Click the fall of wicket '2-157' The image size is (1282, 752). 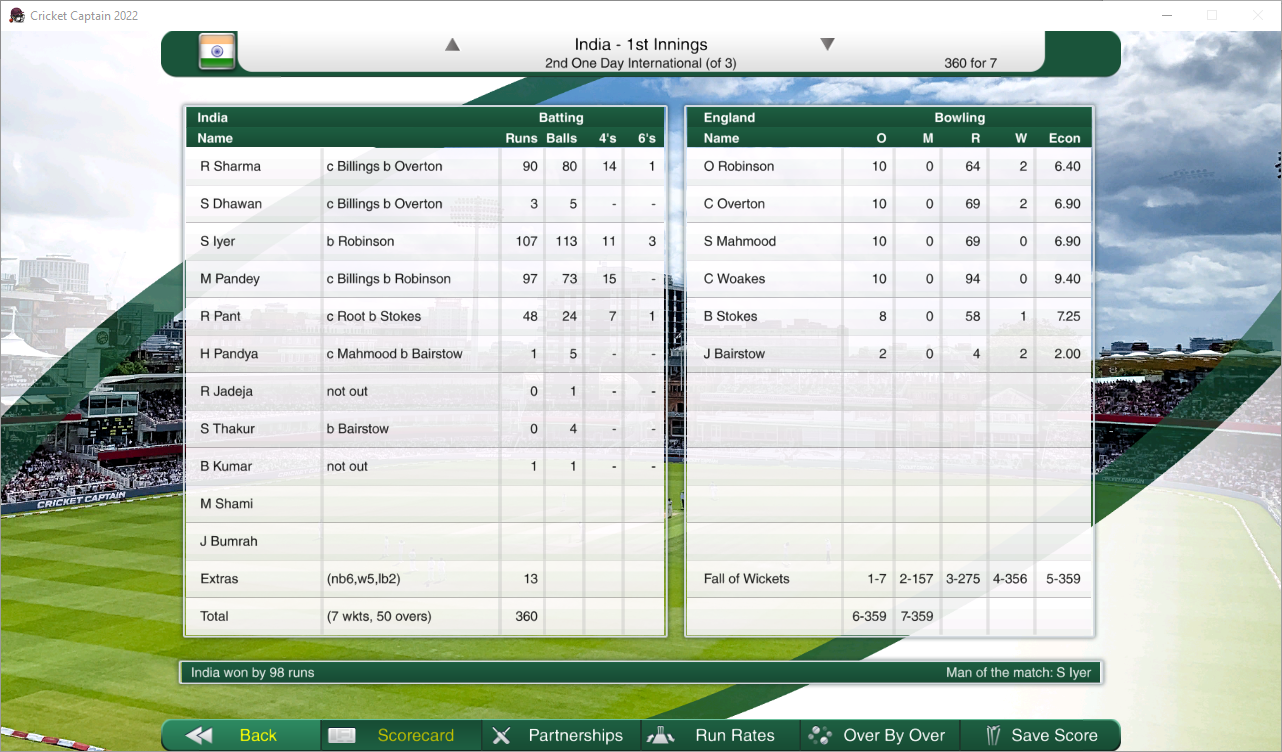916,579
